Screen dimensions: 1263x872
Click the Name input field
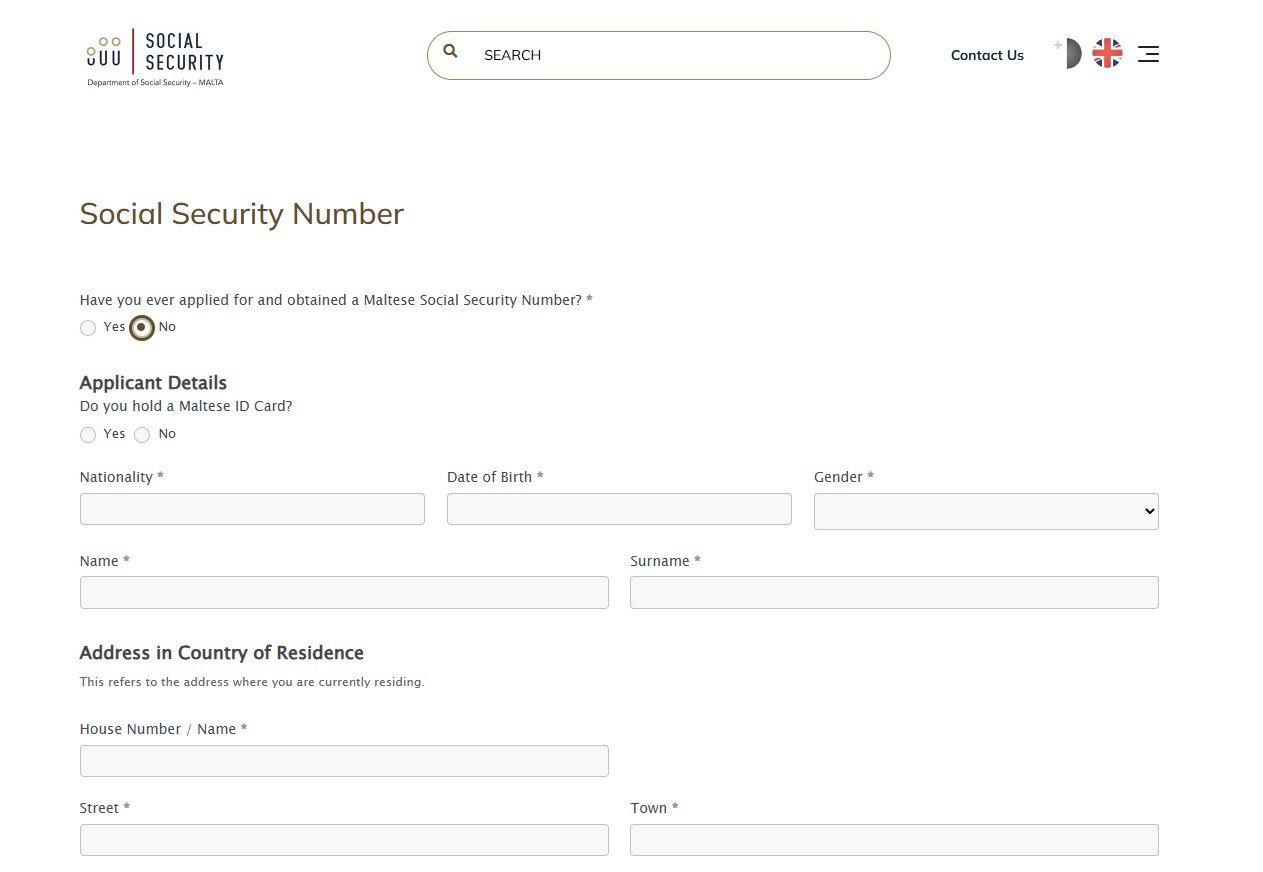[x=343, y=592]
